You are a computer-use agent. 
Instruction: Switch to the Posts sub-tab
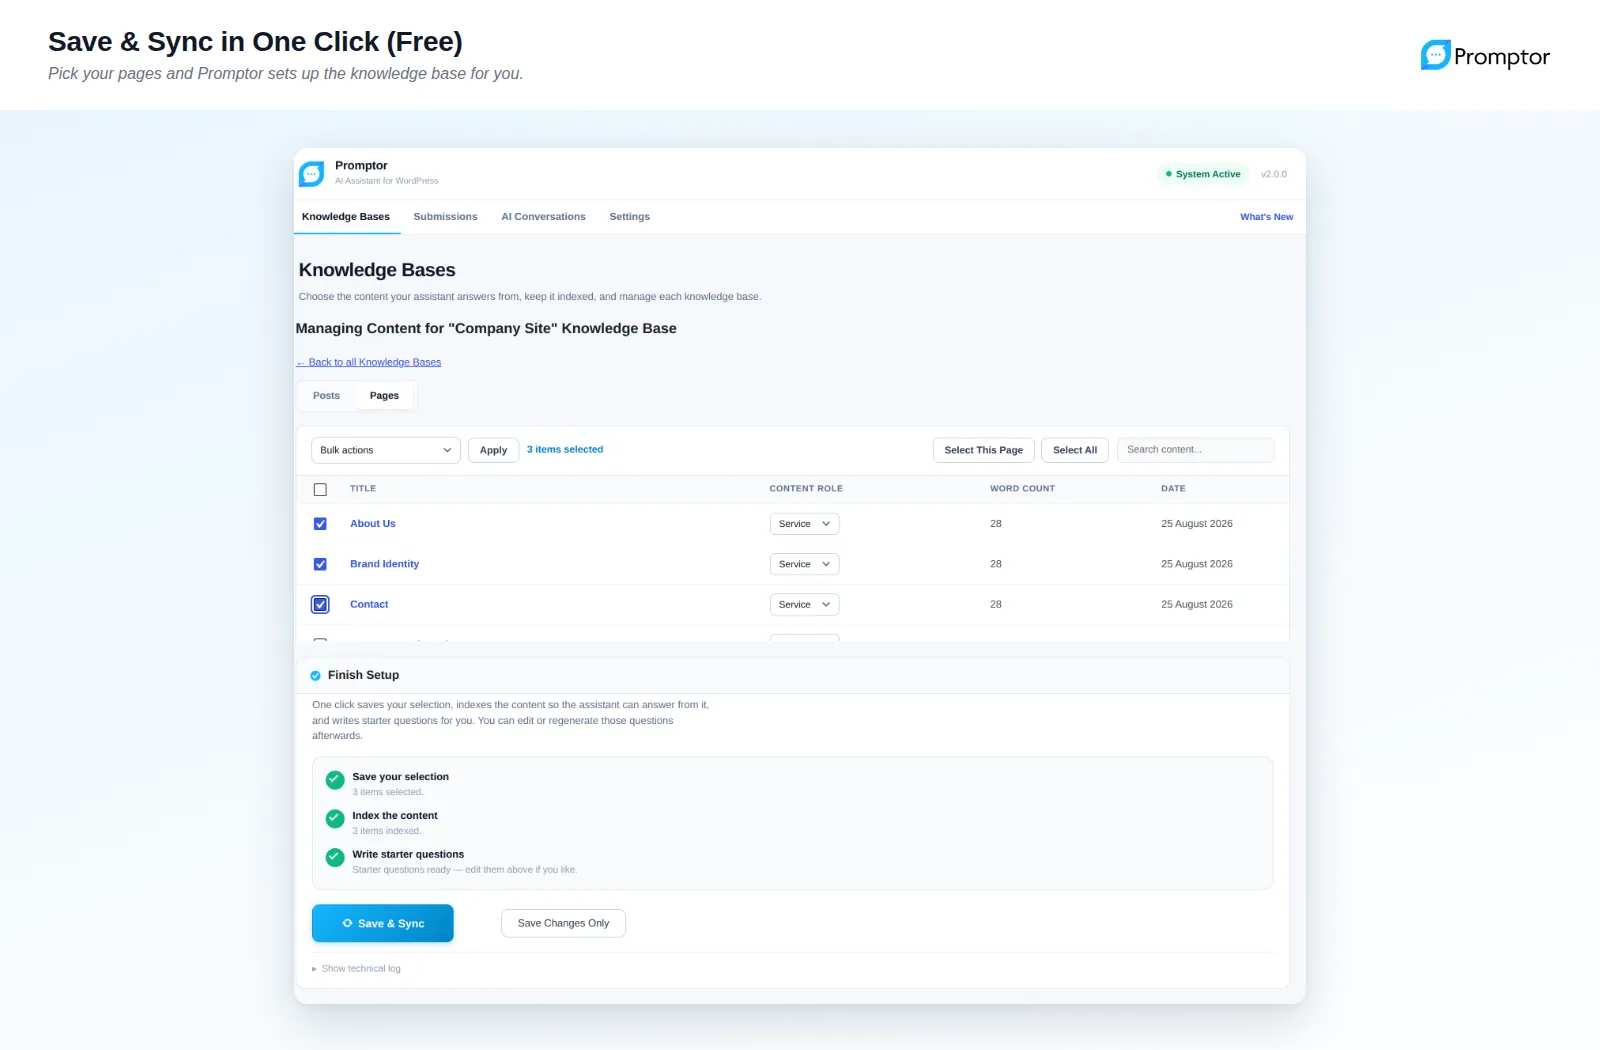(x=326, y=396)
